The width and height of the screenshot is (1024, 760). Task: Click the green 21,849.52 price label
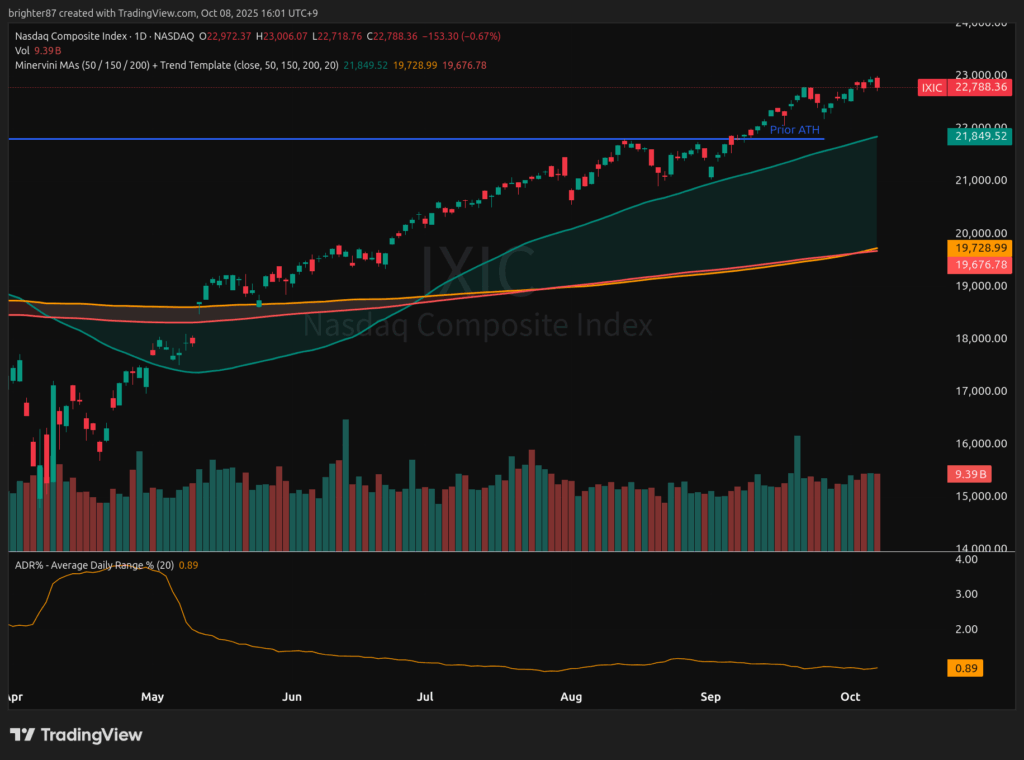(x=980, y=136)
